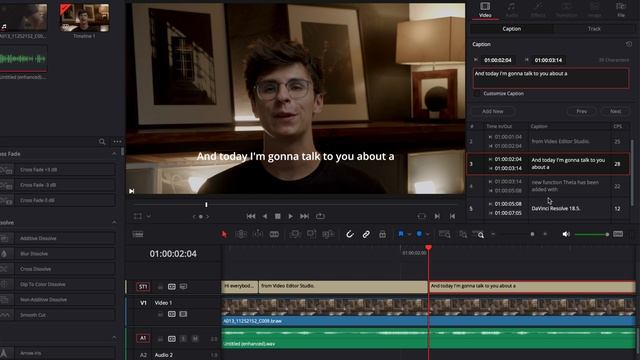This screenshot has height=360, width=640.
Task: Click the Mark Out icon below viewer
Action: [452, 216]
